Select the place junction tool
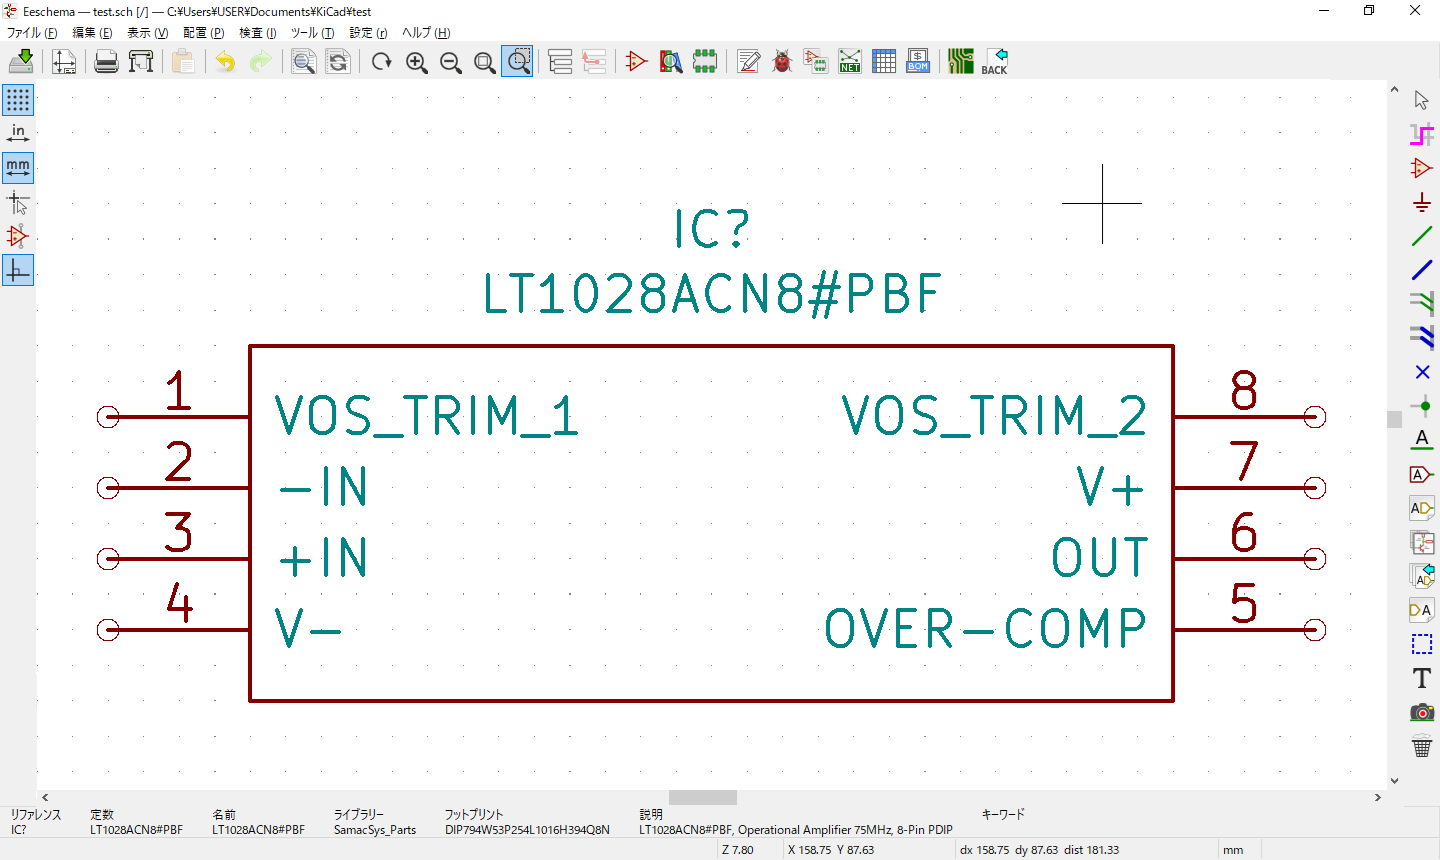The height and width of the screenshot is (860, 1440). (x=1421, y=406)
